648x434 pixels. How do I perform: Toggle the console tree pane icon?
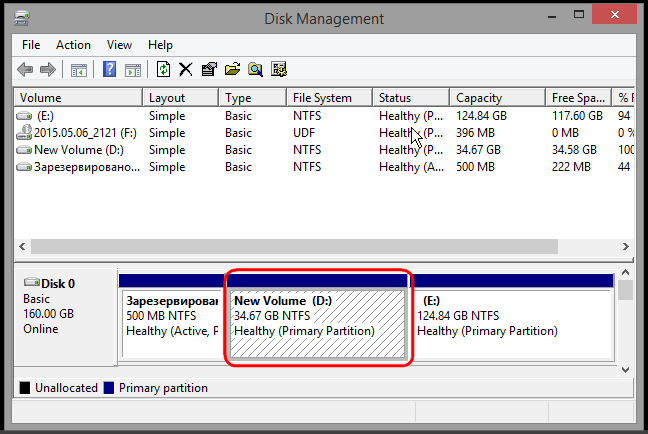click(79, 70)
